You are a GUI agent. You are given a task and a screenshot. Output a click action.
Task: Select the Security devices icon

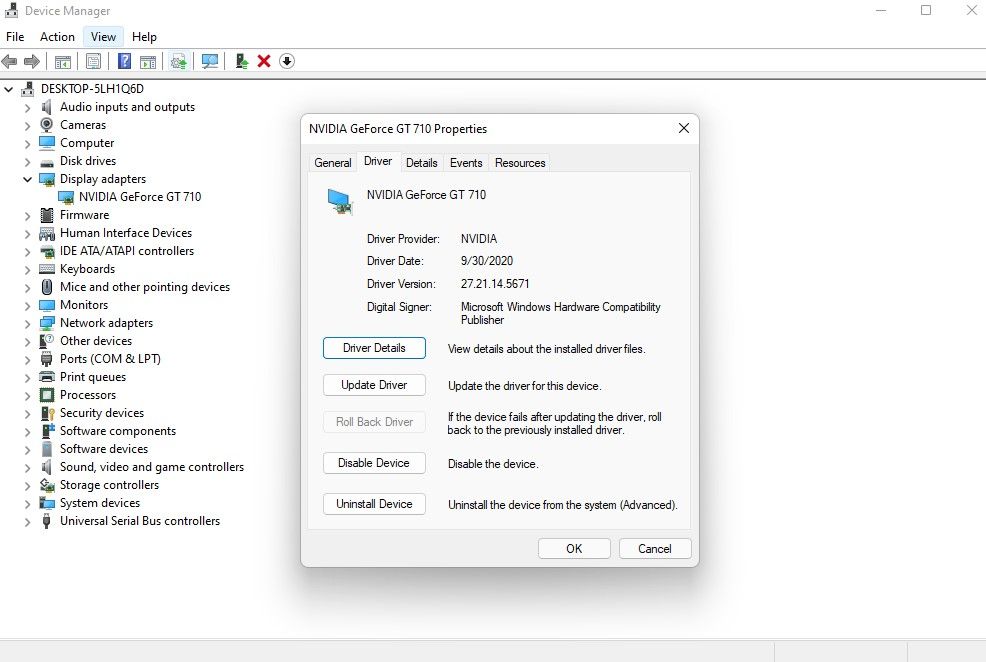click(x=47, y=413)
